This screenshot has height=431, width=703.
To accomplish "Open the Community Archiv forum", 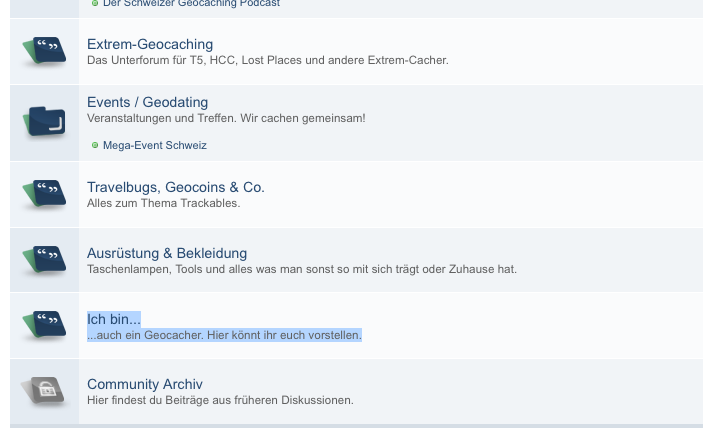I will click(145, 384).
